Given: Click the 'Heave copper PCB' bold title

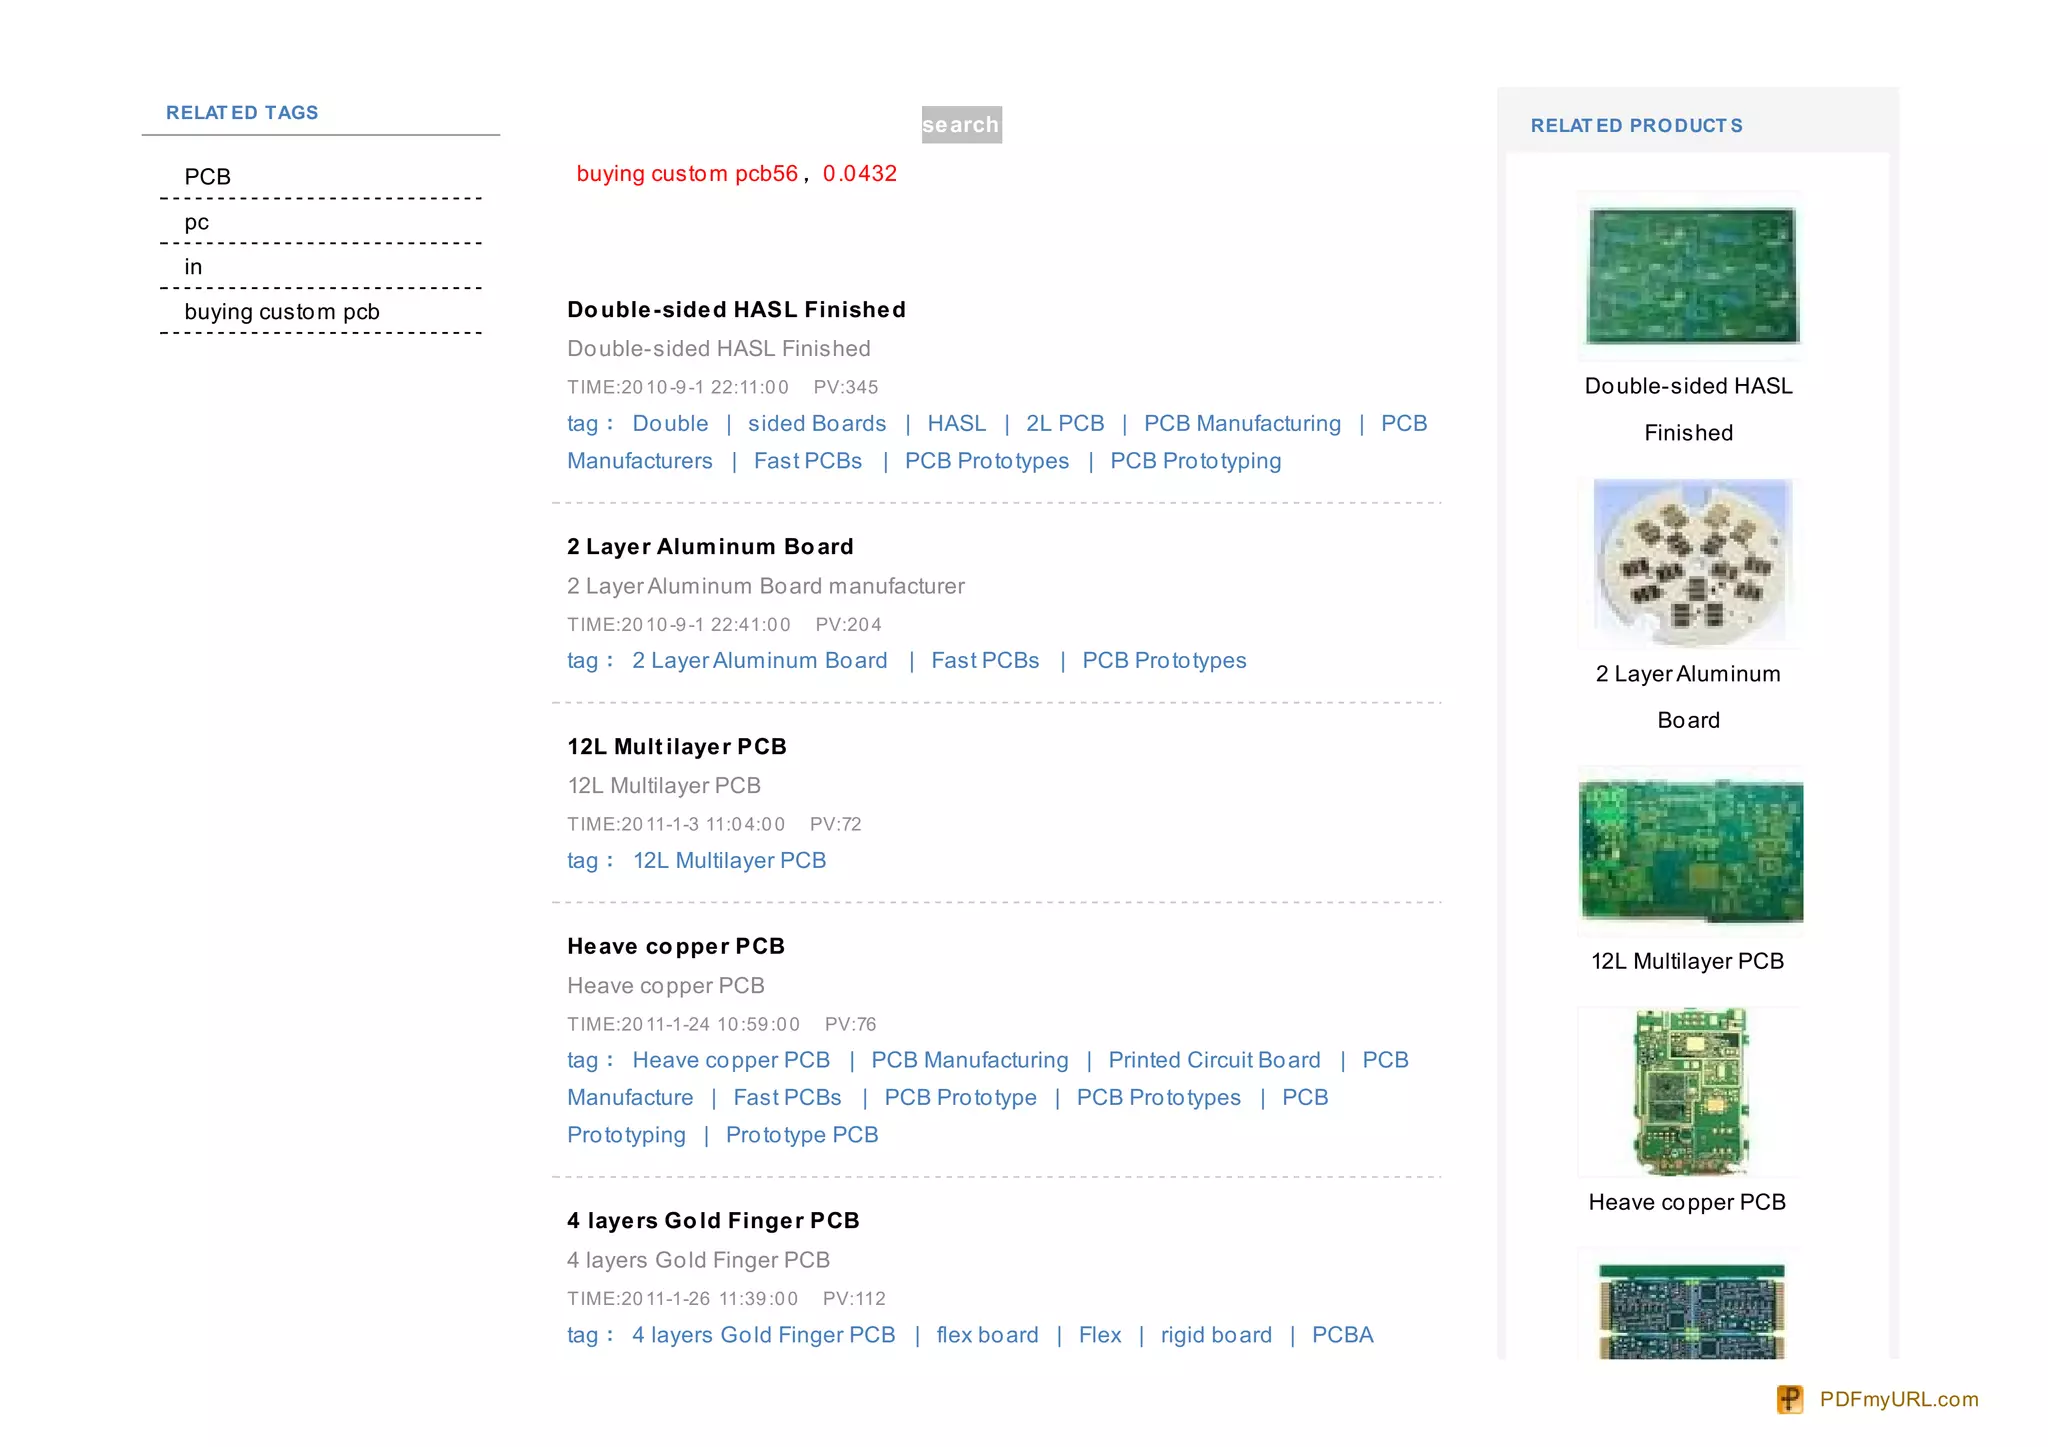Looking at the screenshot, I should (x=676, y=947).
